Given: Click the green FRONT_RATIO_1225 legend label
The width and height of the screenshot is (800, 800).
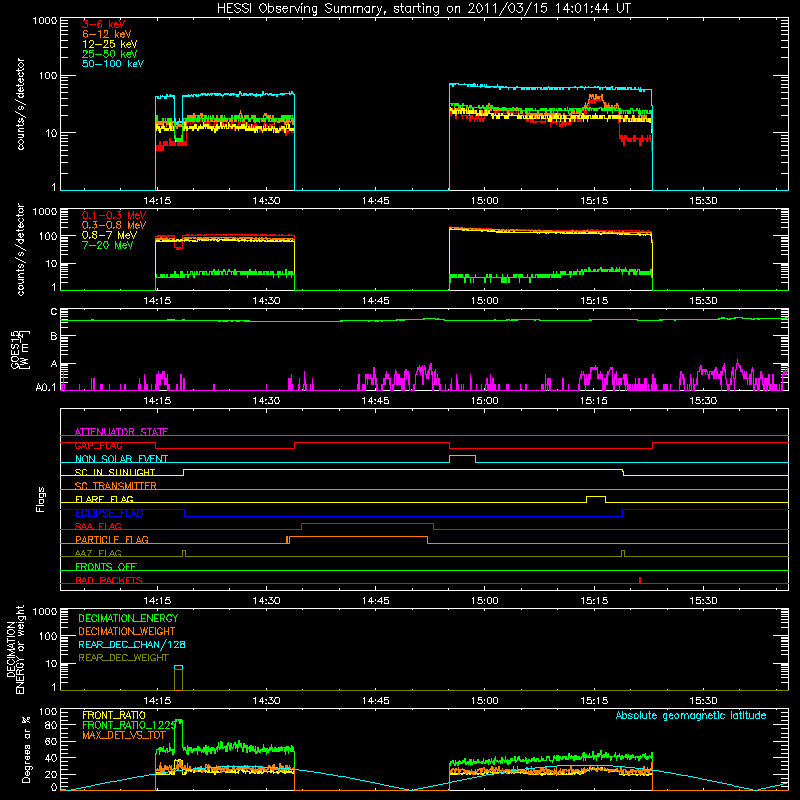Looking at the screenshot, I should (129, 725).
